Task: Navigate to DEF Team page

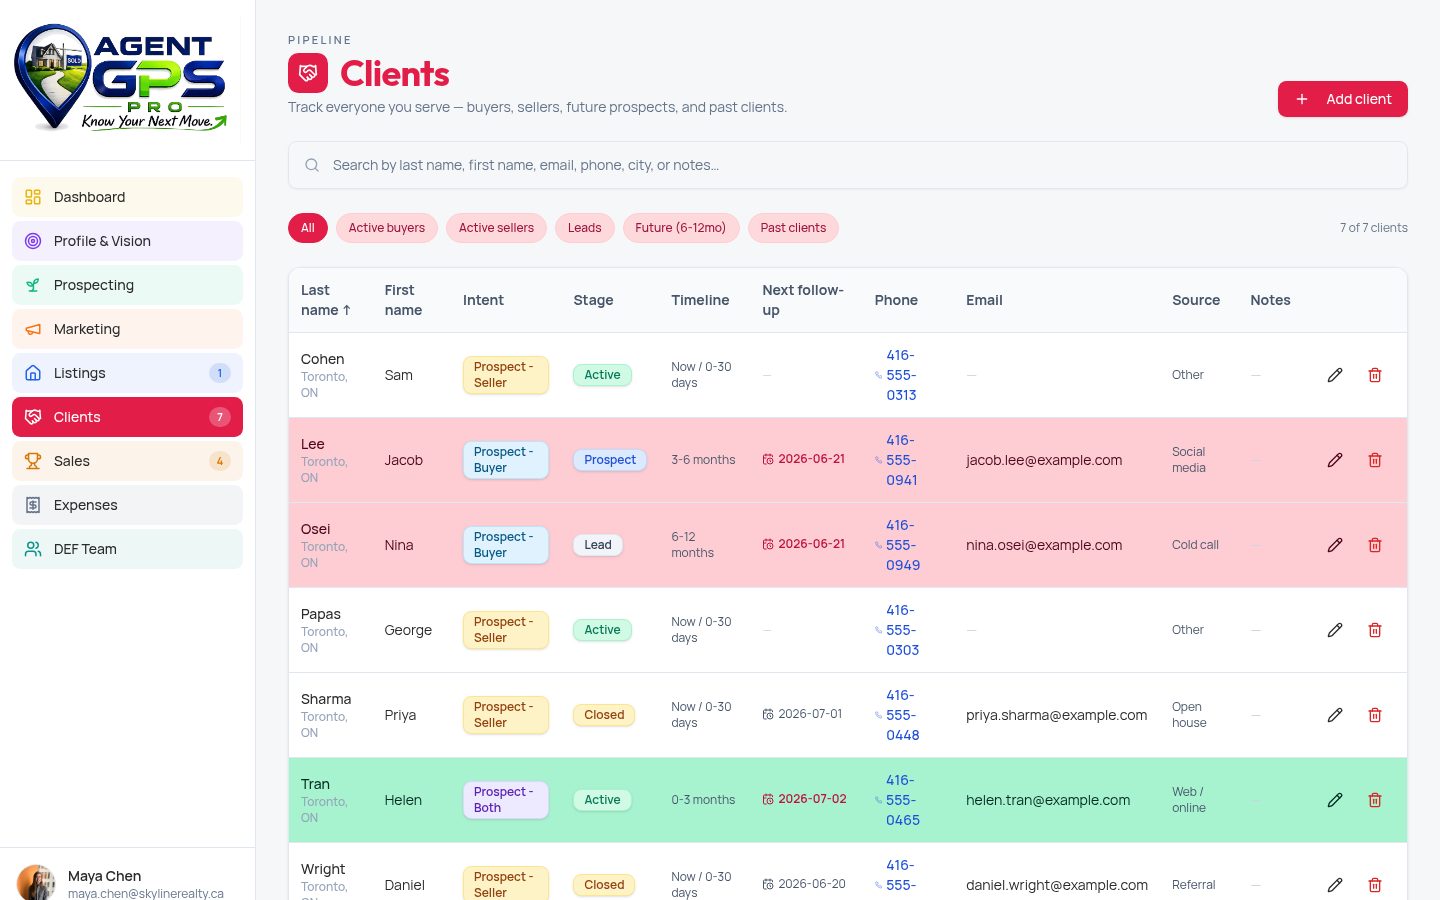Action: click(x=127, y=549)
